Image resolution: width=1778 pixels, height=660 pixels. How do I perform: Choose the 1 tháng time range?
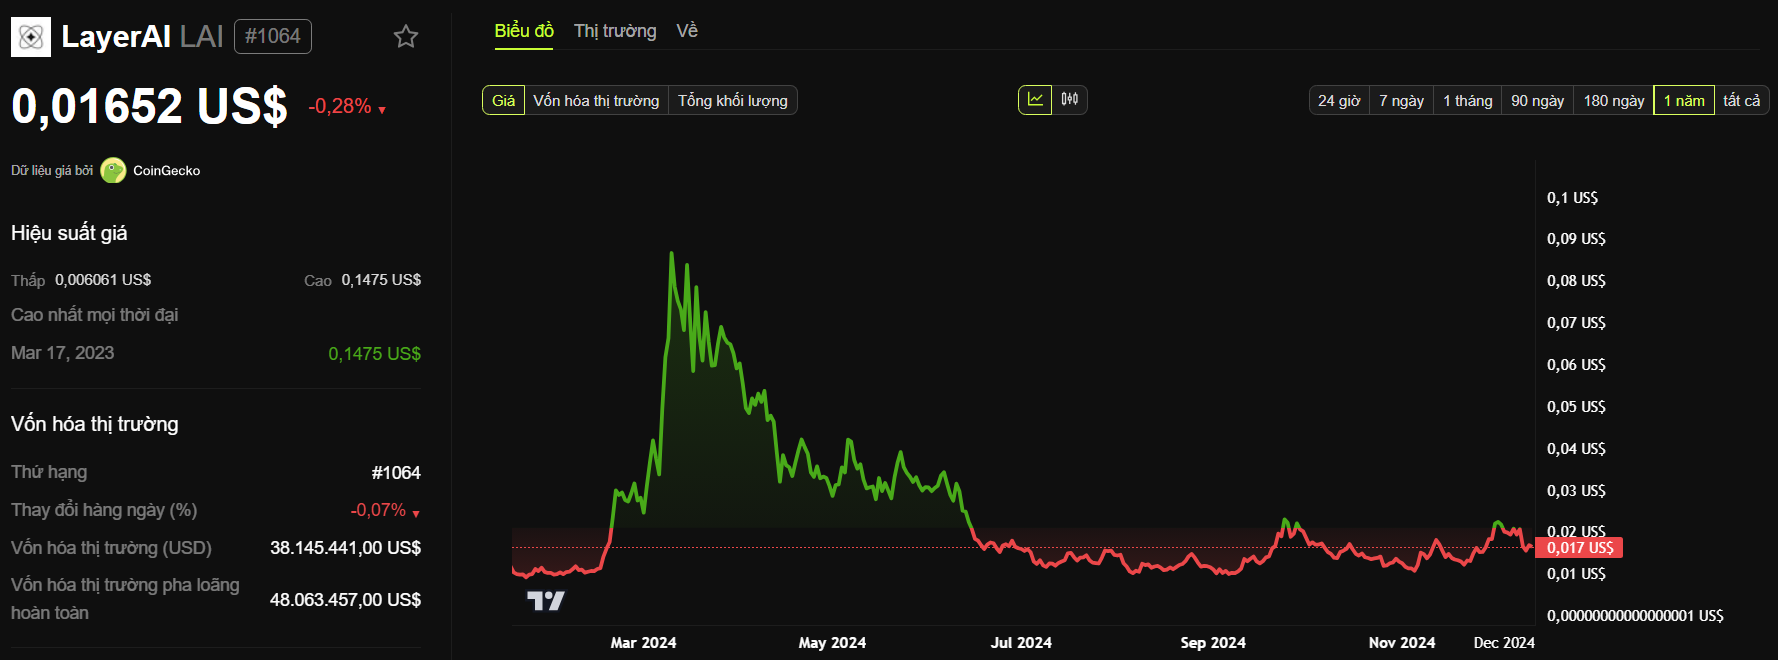1467,101
